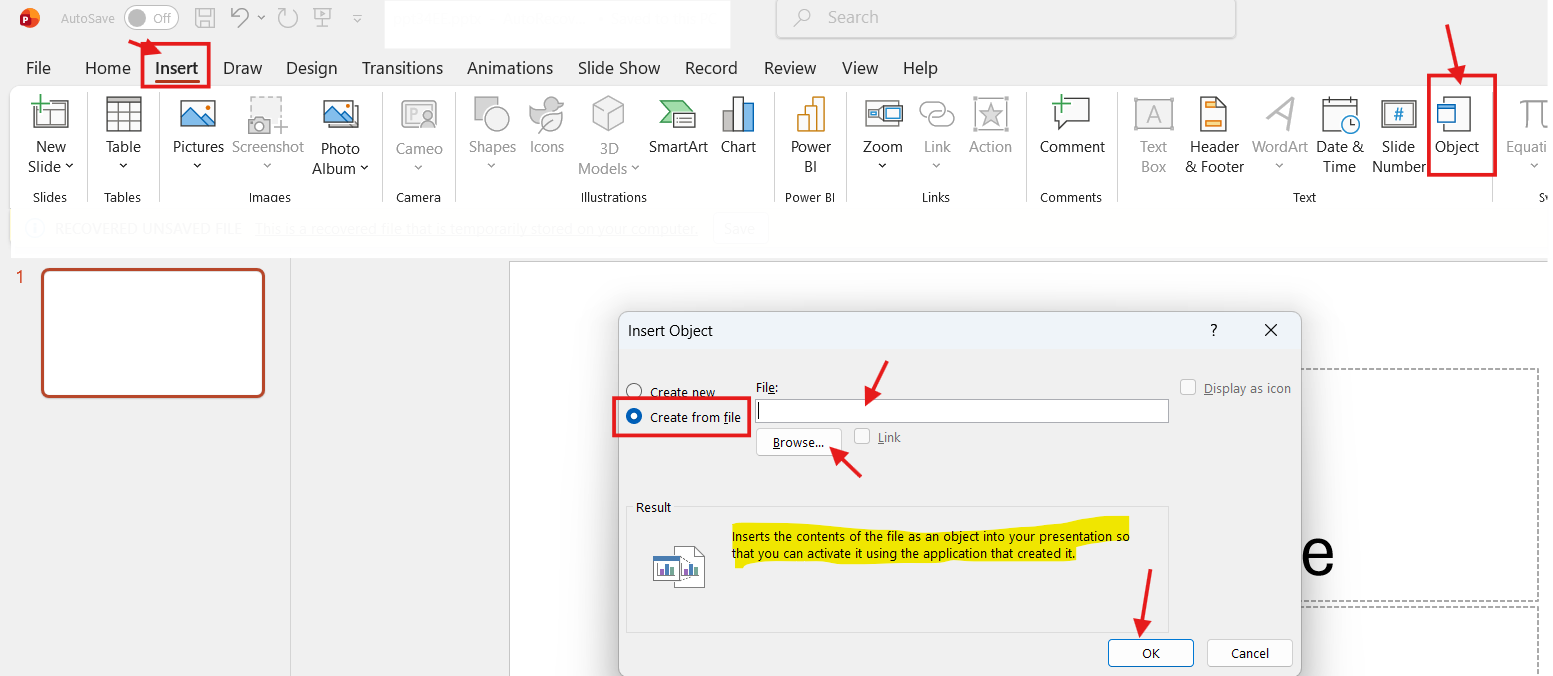
Task: Toggle the AutoSave switch
Action: point(151,18)
